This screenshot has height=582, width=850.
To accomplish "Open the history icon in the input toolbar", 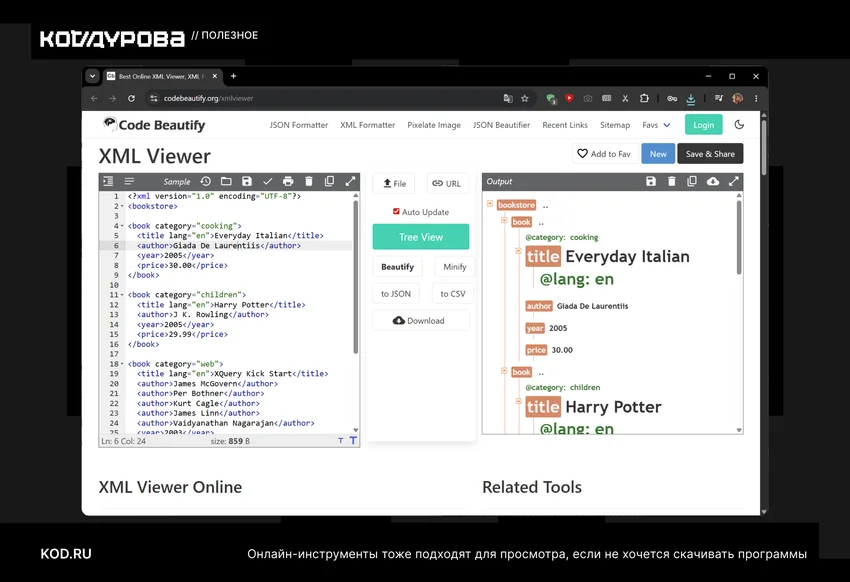I will (205, 182).
